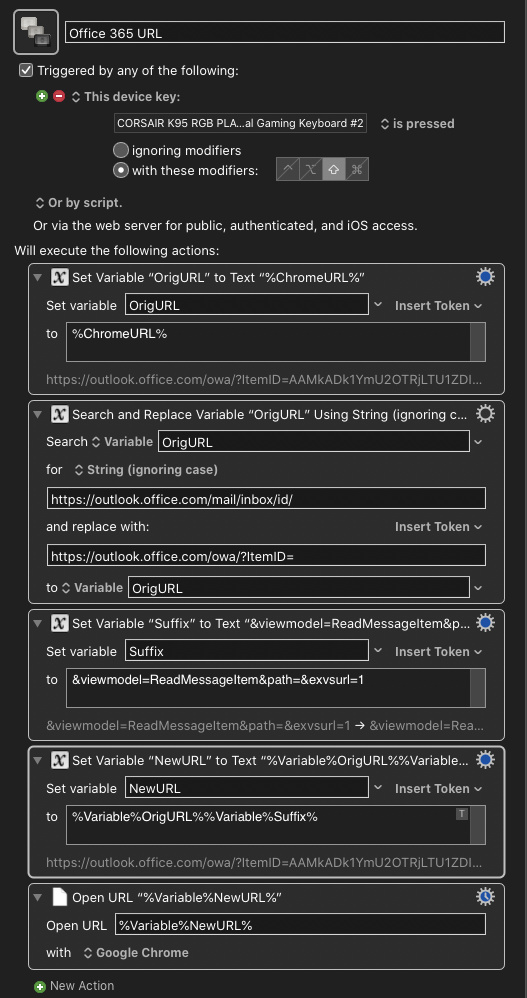Click scrollbar of Suffix text field
Viewport: 527px width, 998px height.
478,688
